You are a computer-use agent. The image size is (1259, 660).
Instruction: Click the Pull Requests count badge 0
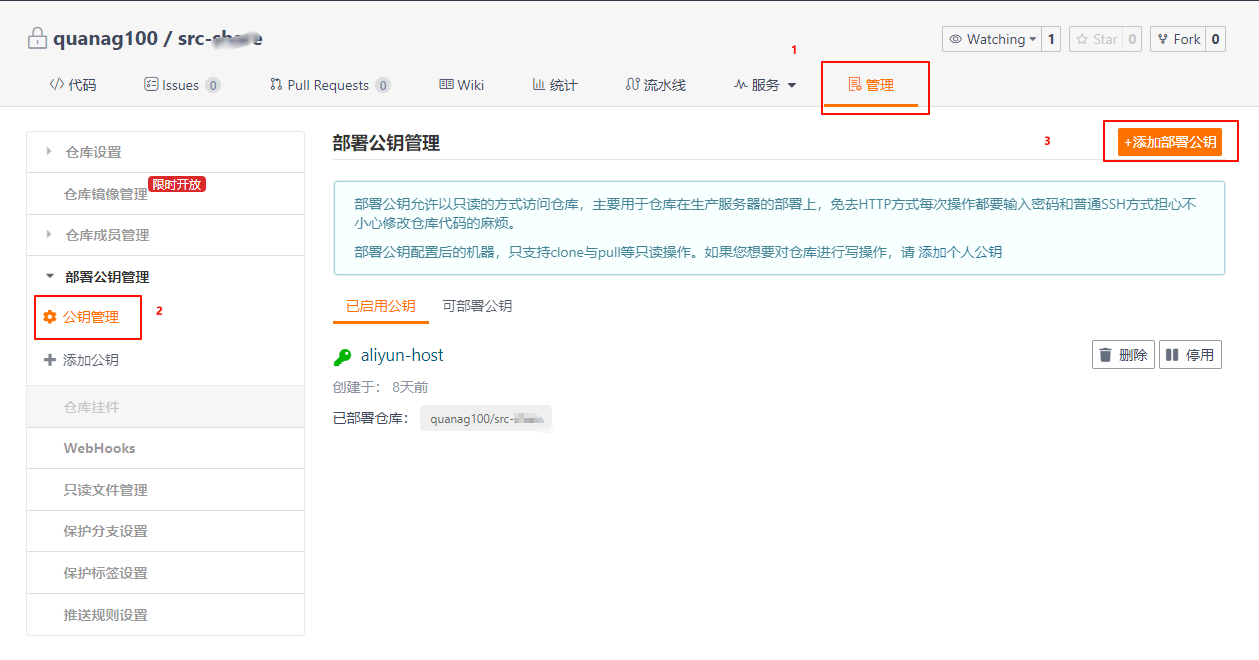(x=383, y=86)
